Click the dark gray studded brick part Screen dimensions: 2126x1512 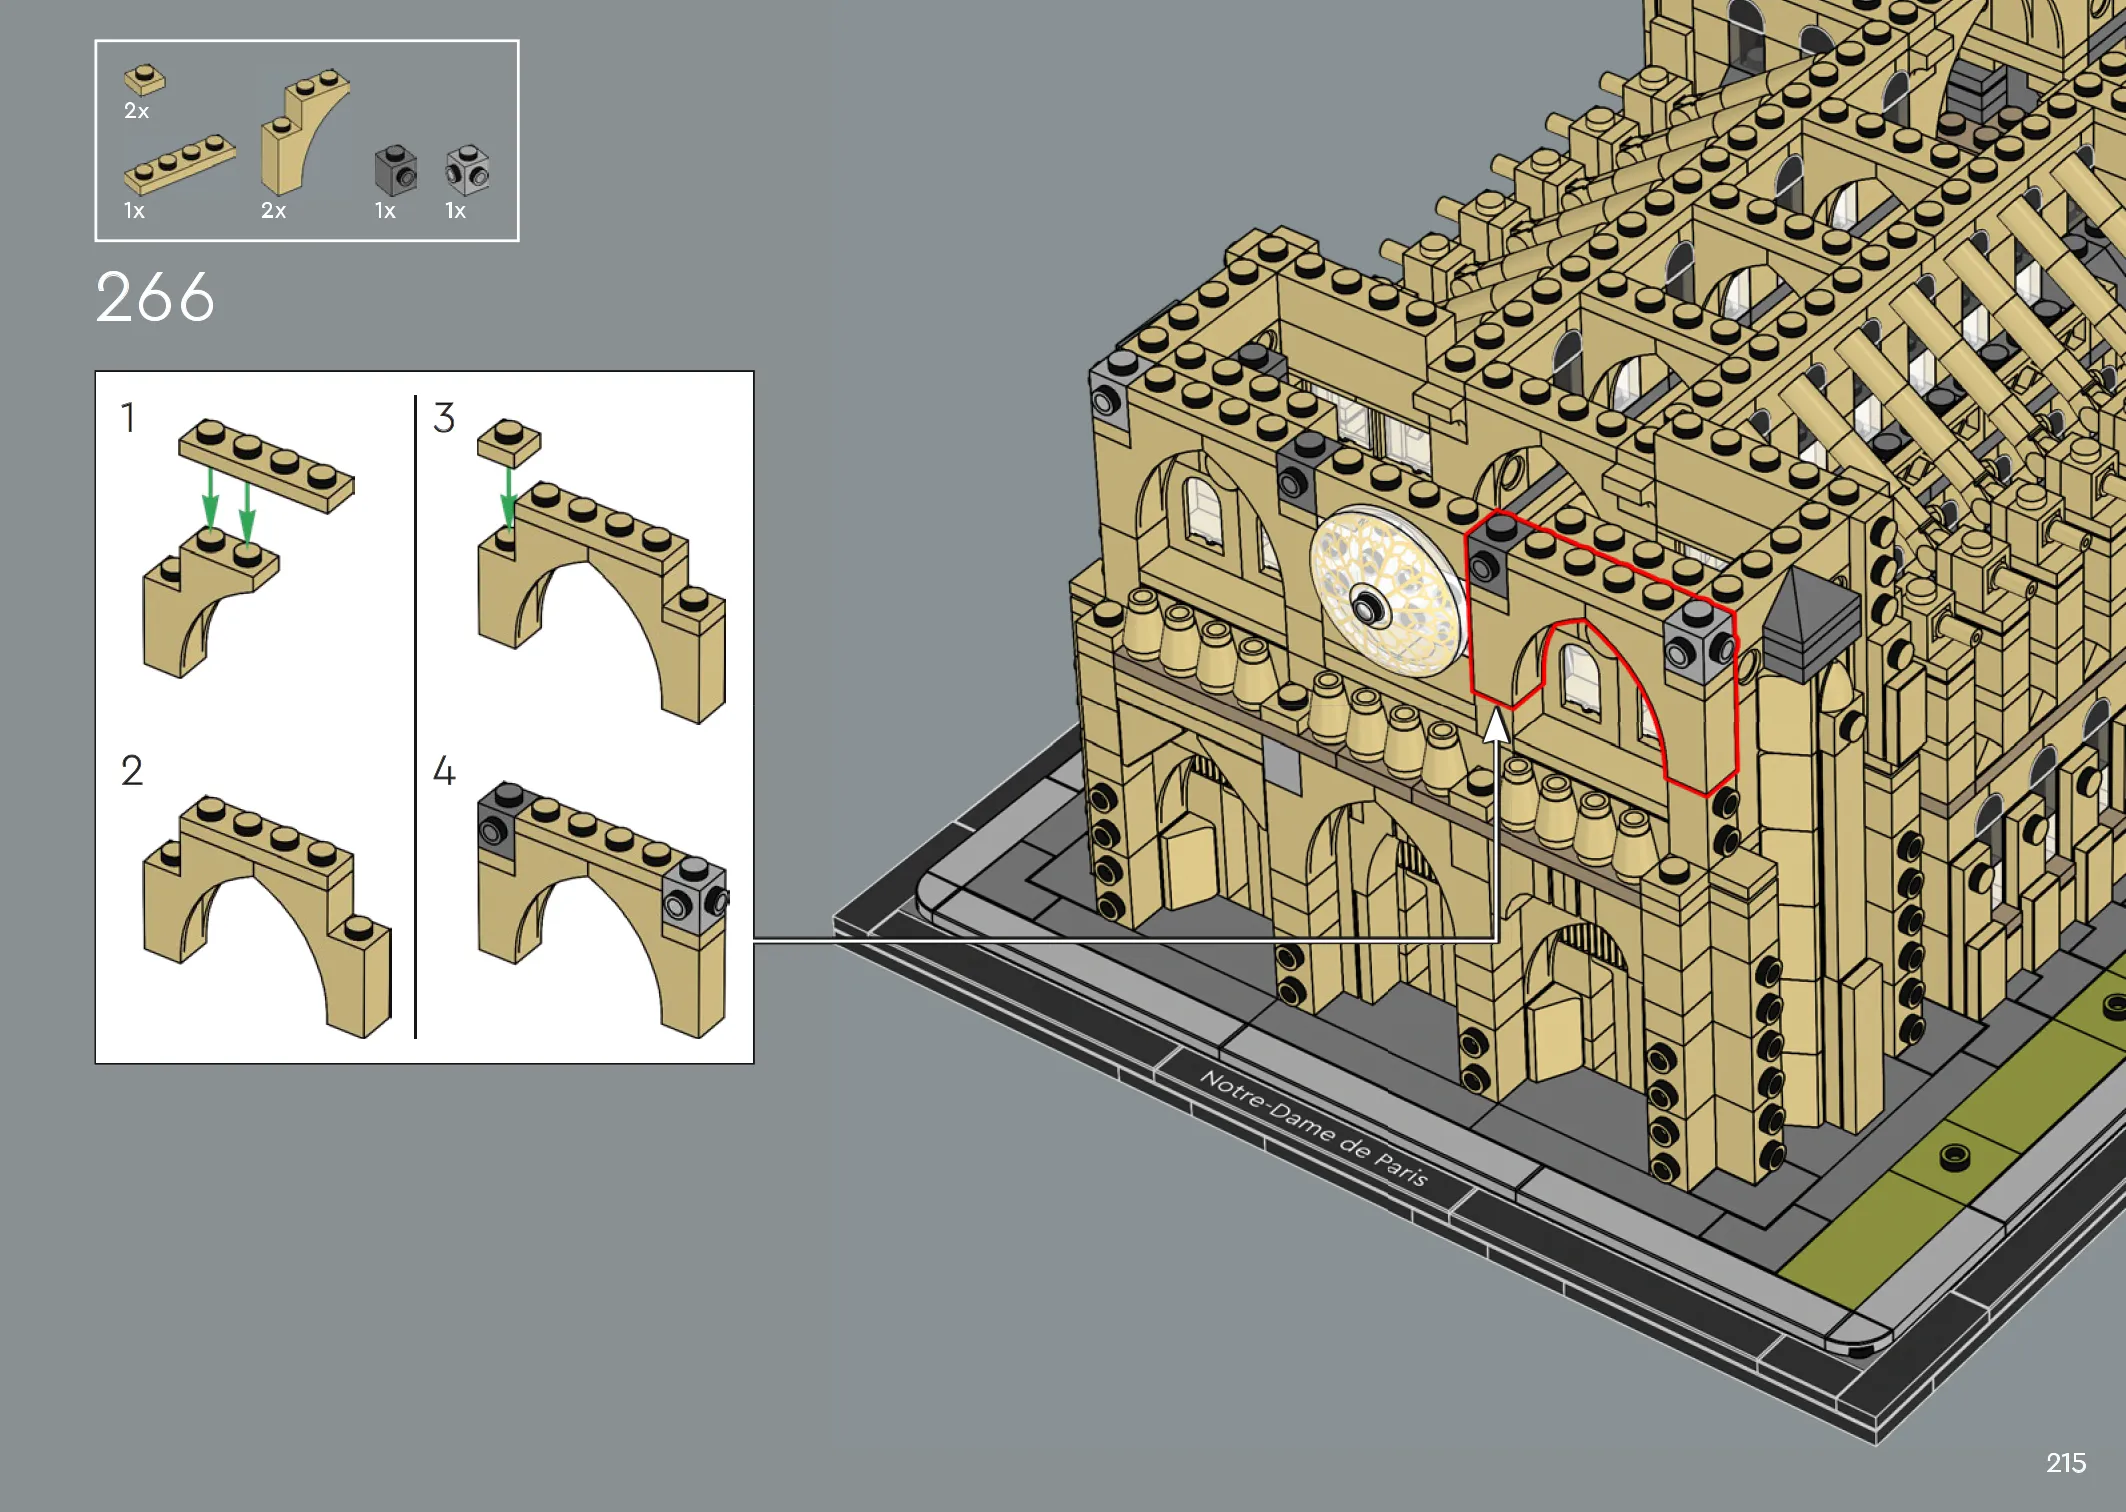point(396,170)
